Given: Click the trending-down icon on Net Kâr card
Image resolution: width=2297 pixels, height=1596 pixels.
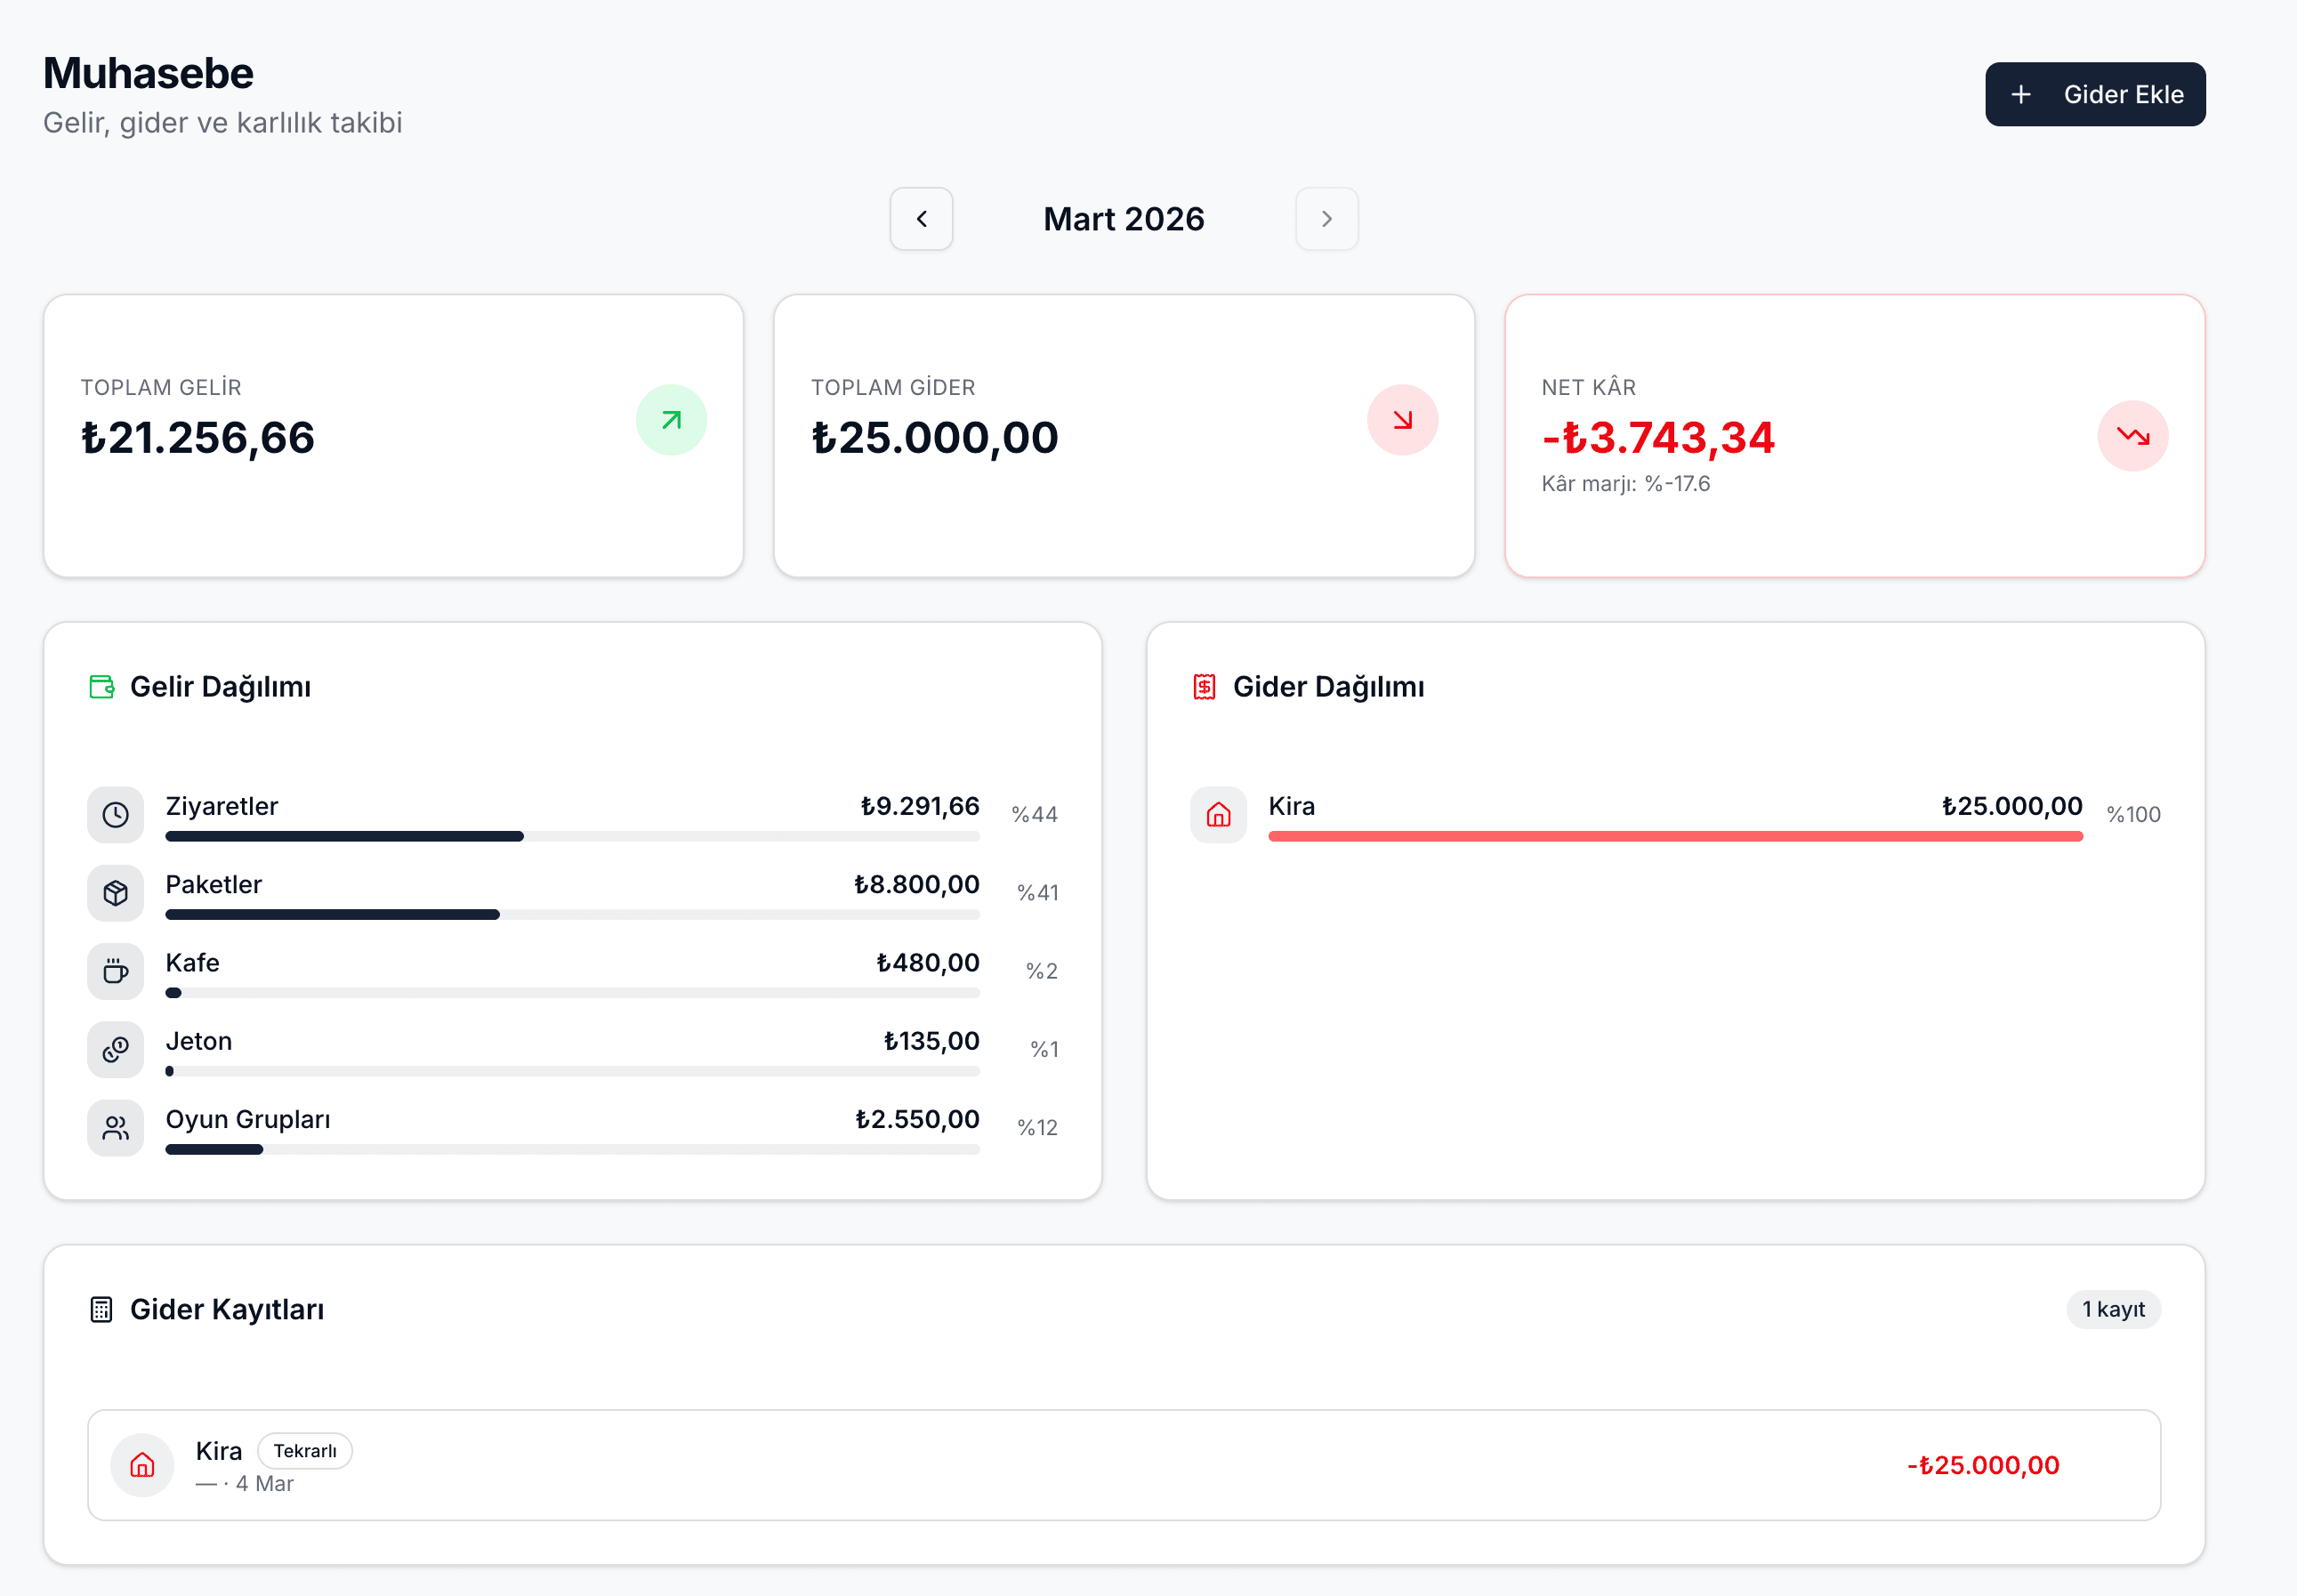Looking at the screenshot, I should 2132,436.
